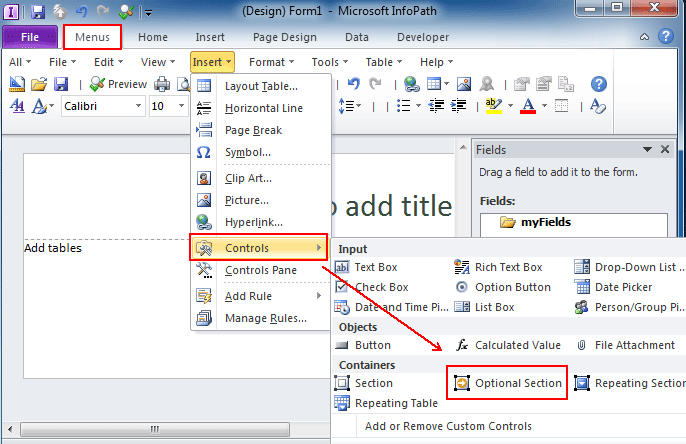This screenshot has height=444, width=686.
Task: Insert an Option Button control
Action: pos(503,287)
